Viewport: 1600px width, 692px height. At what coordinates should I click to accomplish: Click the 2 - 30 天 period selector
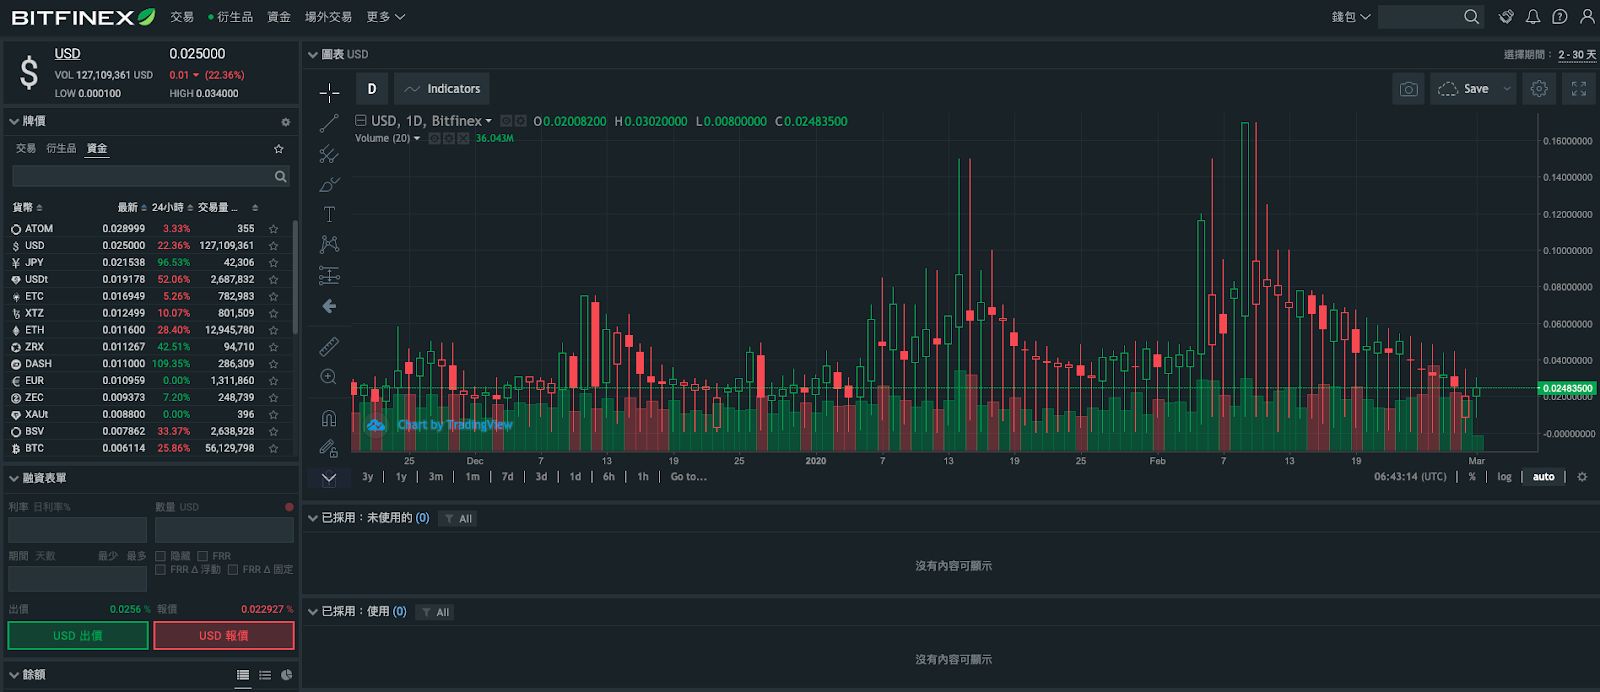click(x=1577, y=55)
